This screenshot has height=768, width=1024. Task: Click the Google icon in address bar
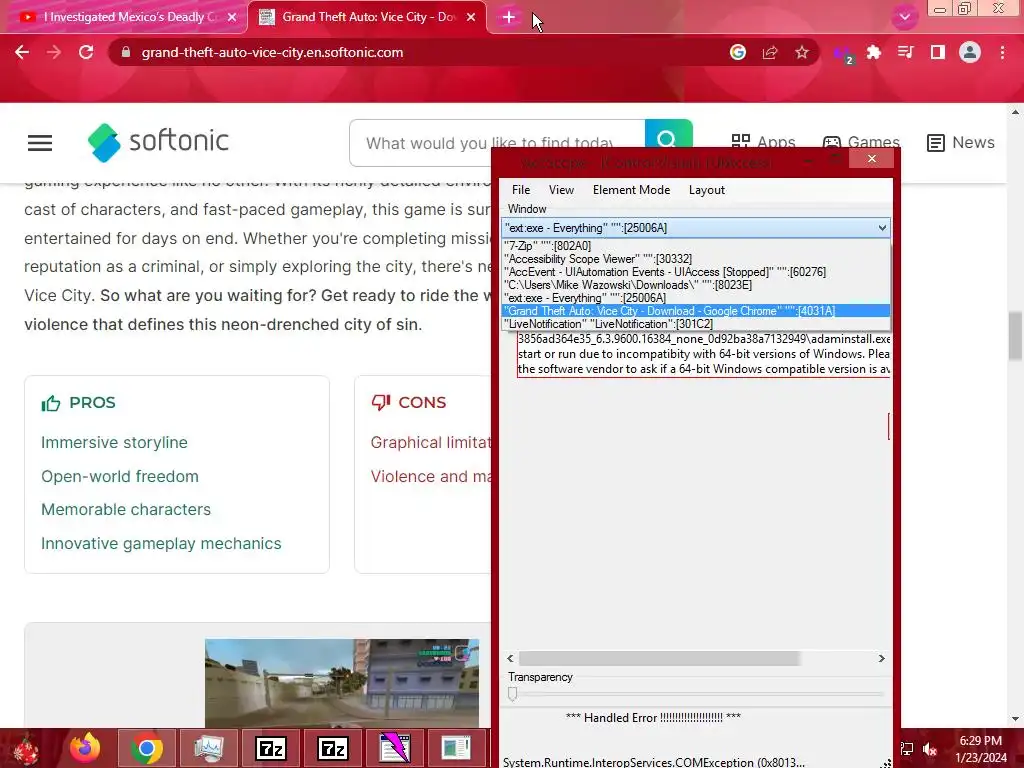tap(738, 52)
